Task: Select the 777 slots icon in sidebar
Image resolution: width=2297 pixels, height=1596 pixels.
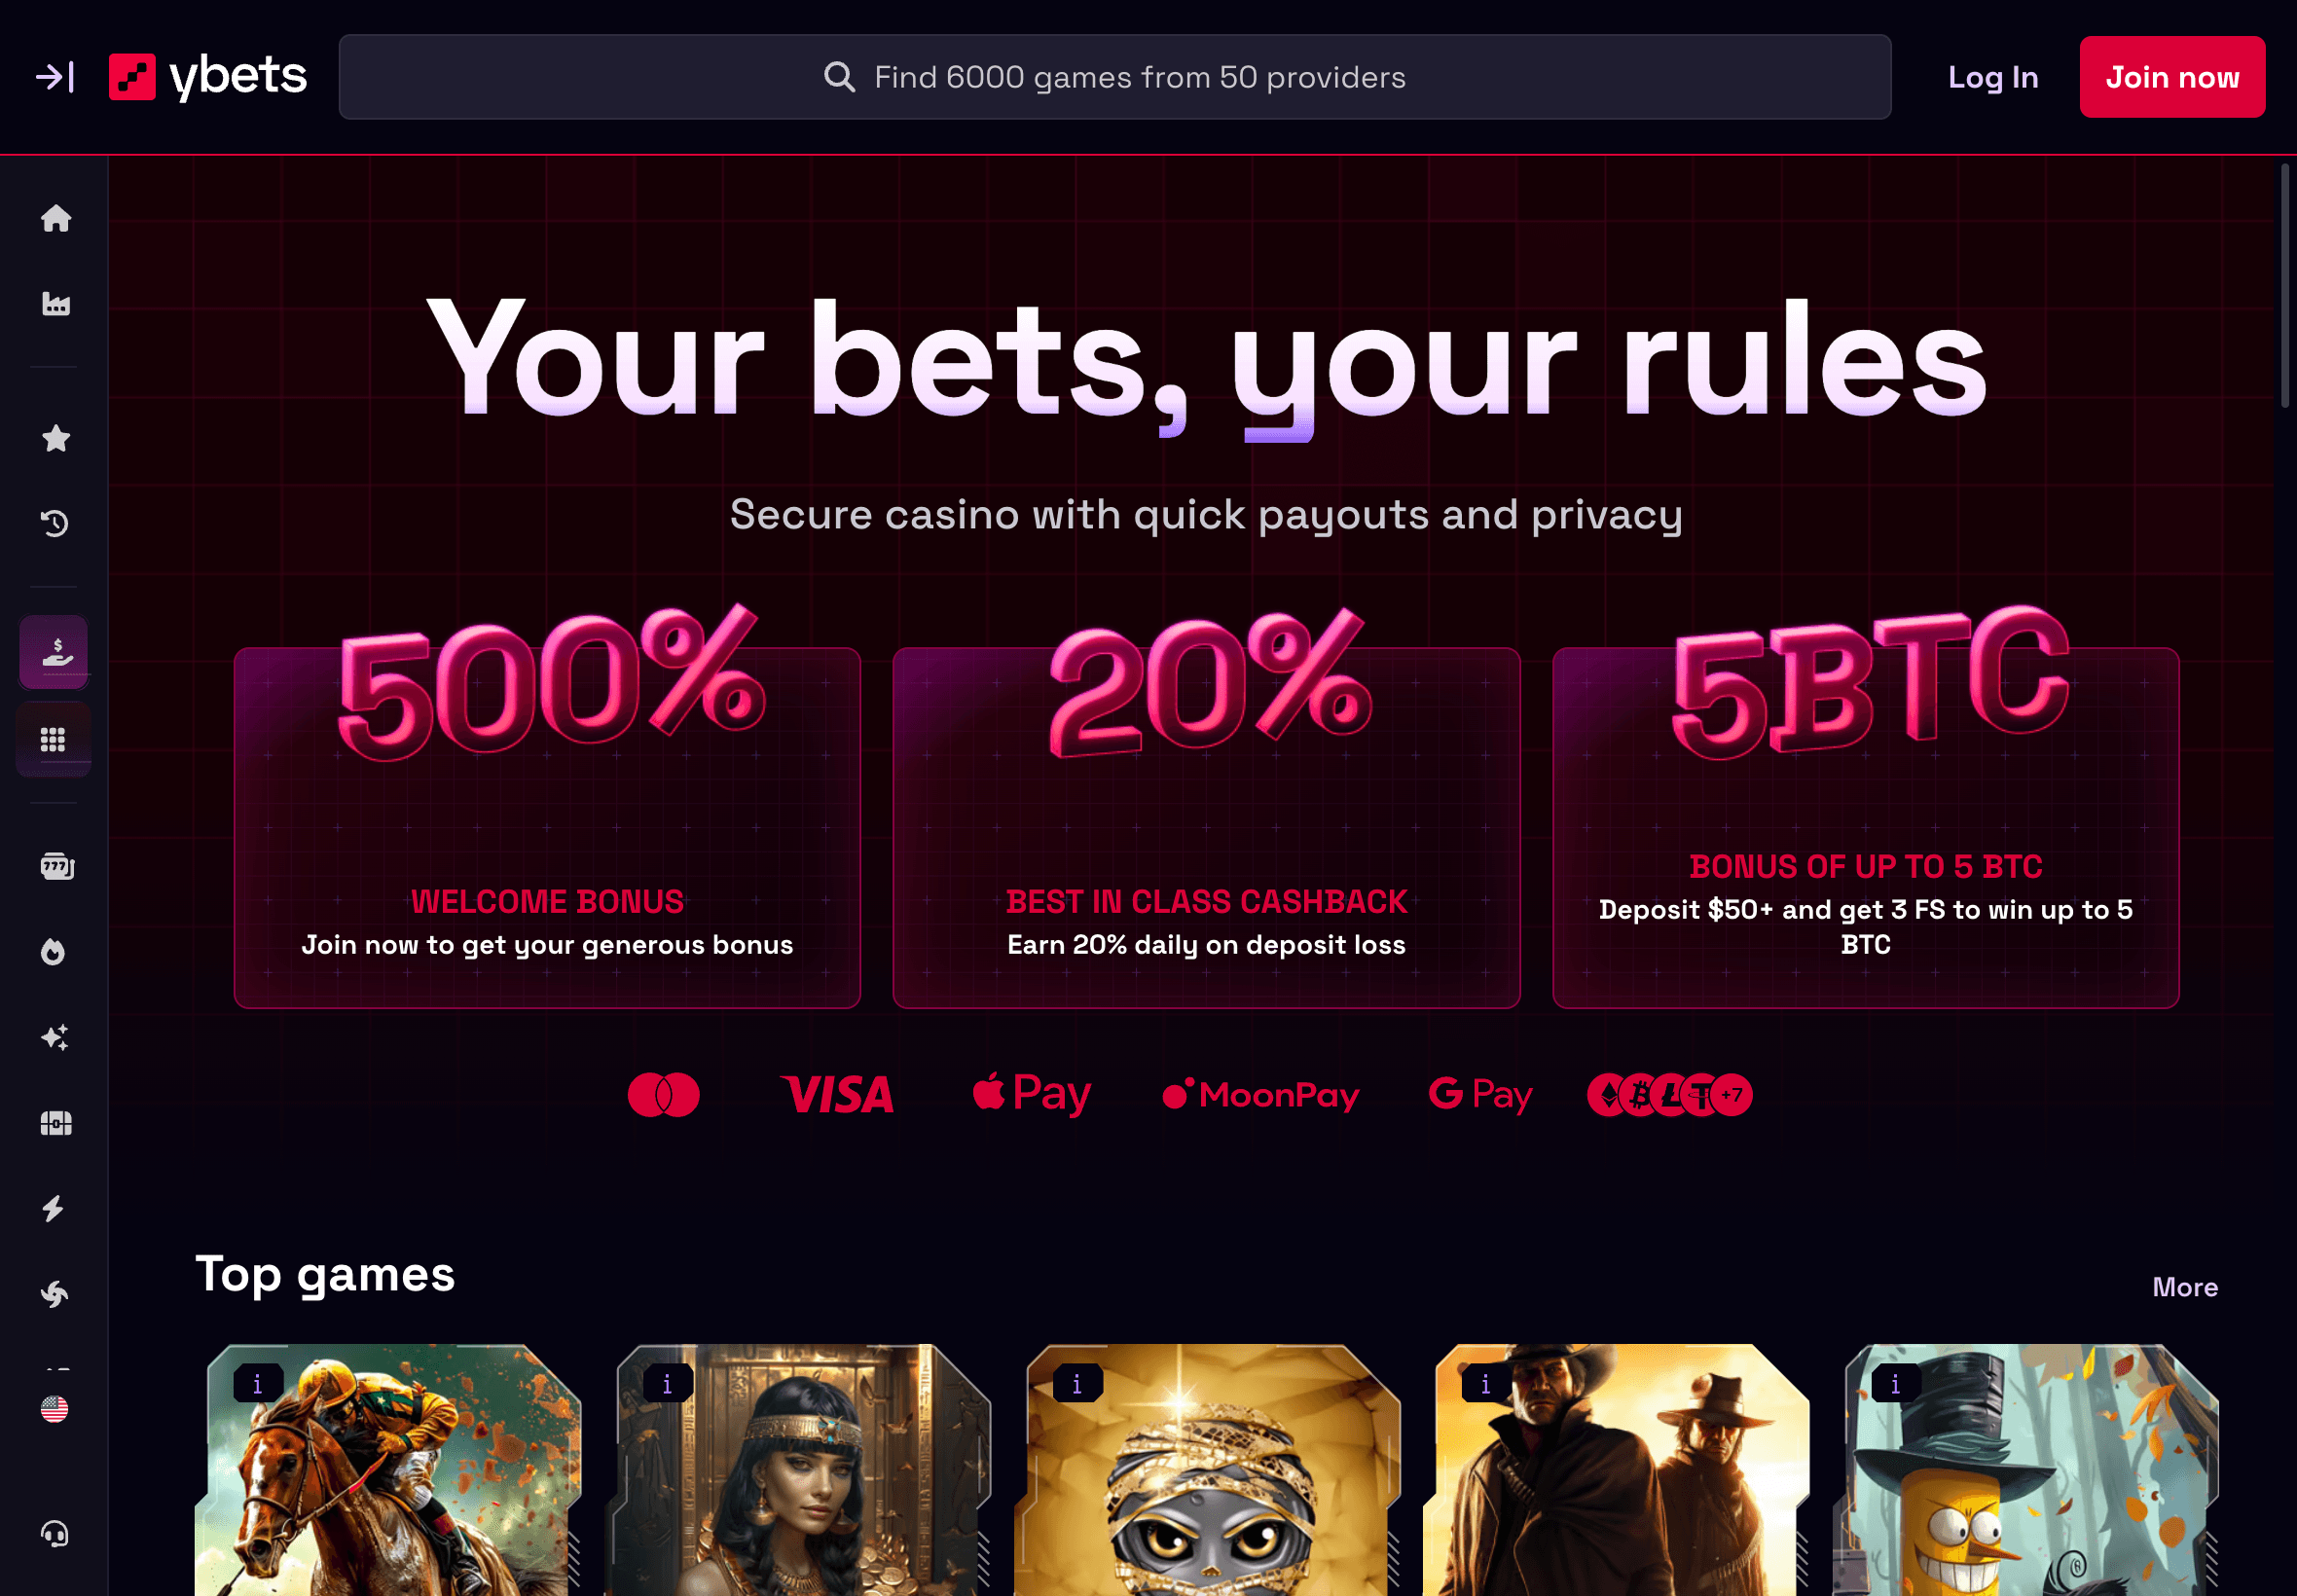Action: (x=56, y=866)
